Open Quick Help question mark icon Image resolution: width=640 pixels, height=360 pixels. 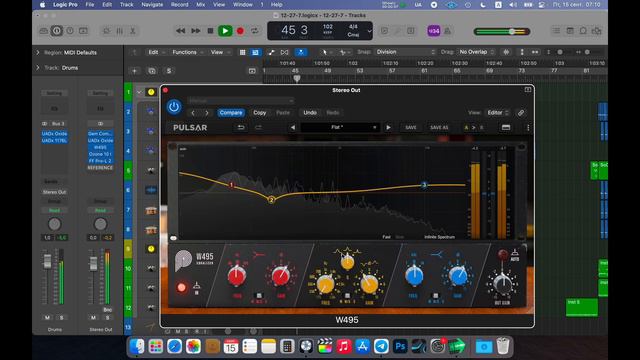pyautogui.click(x=70, y=31)
